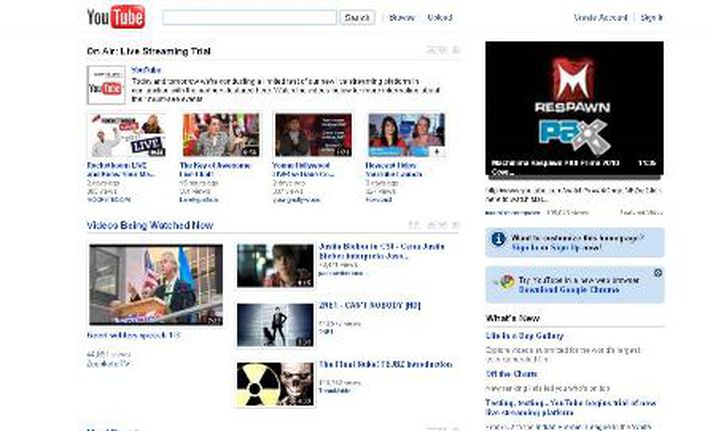Open the Young Hollywood video thumbnail
713x431 pixels.
click(x=313, y=135)
